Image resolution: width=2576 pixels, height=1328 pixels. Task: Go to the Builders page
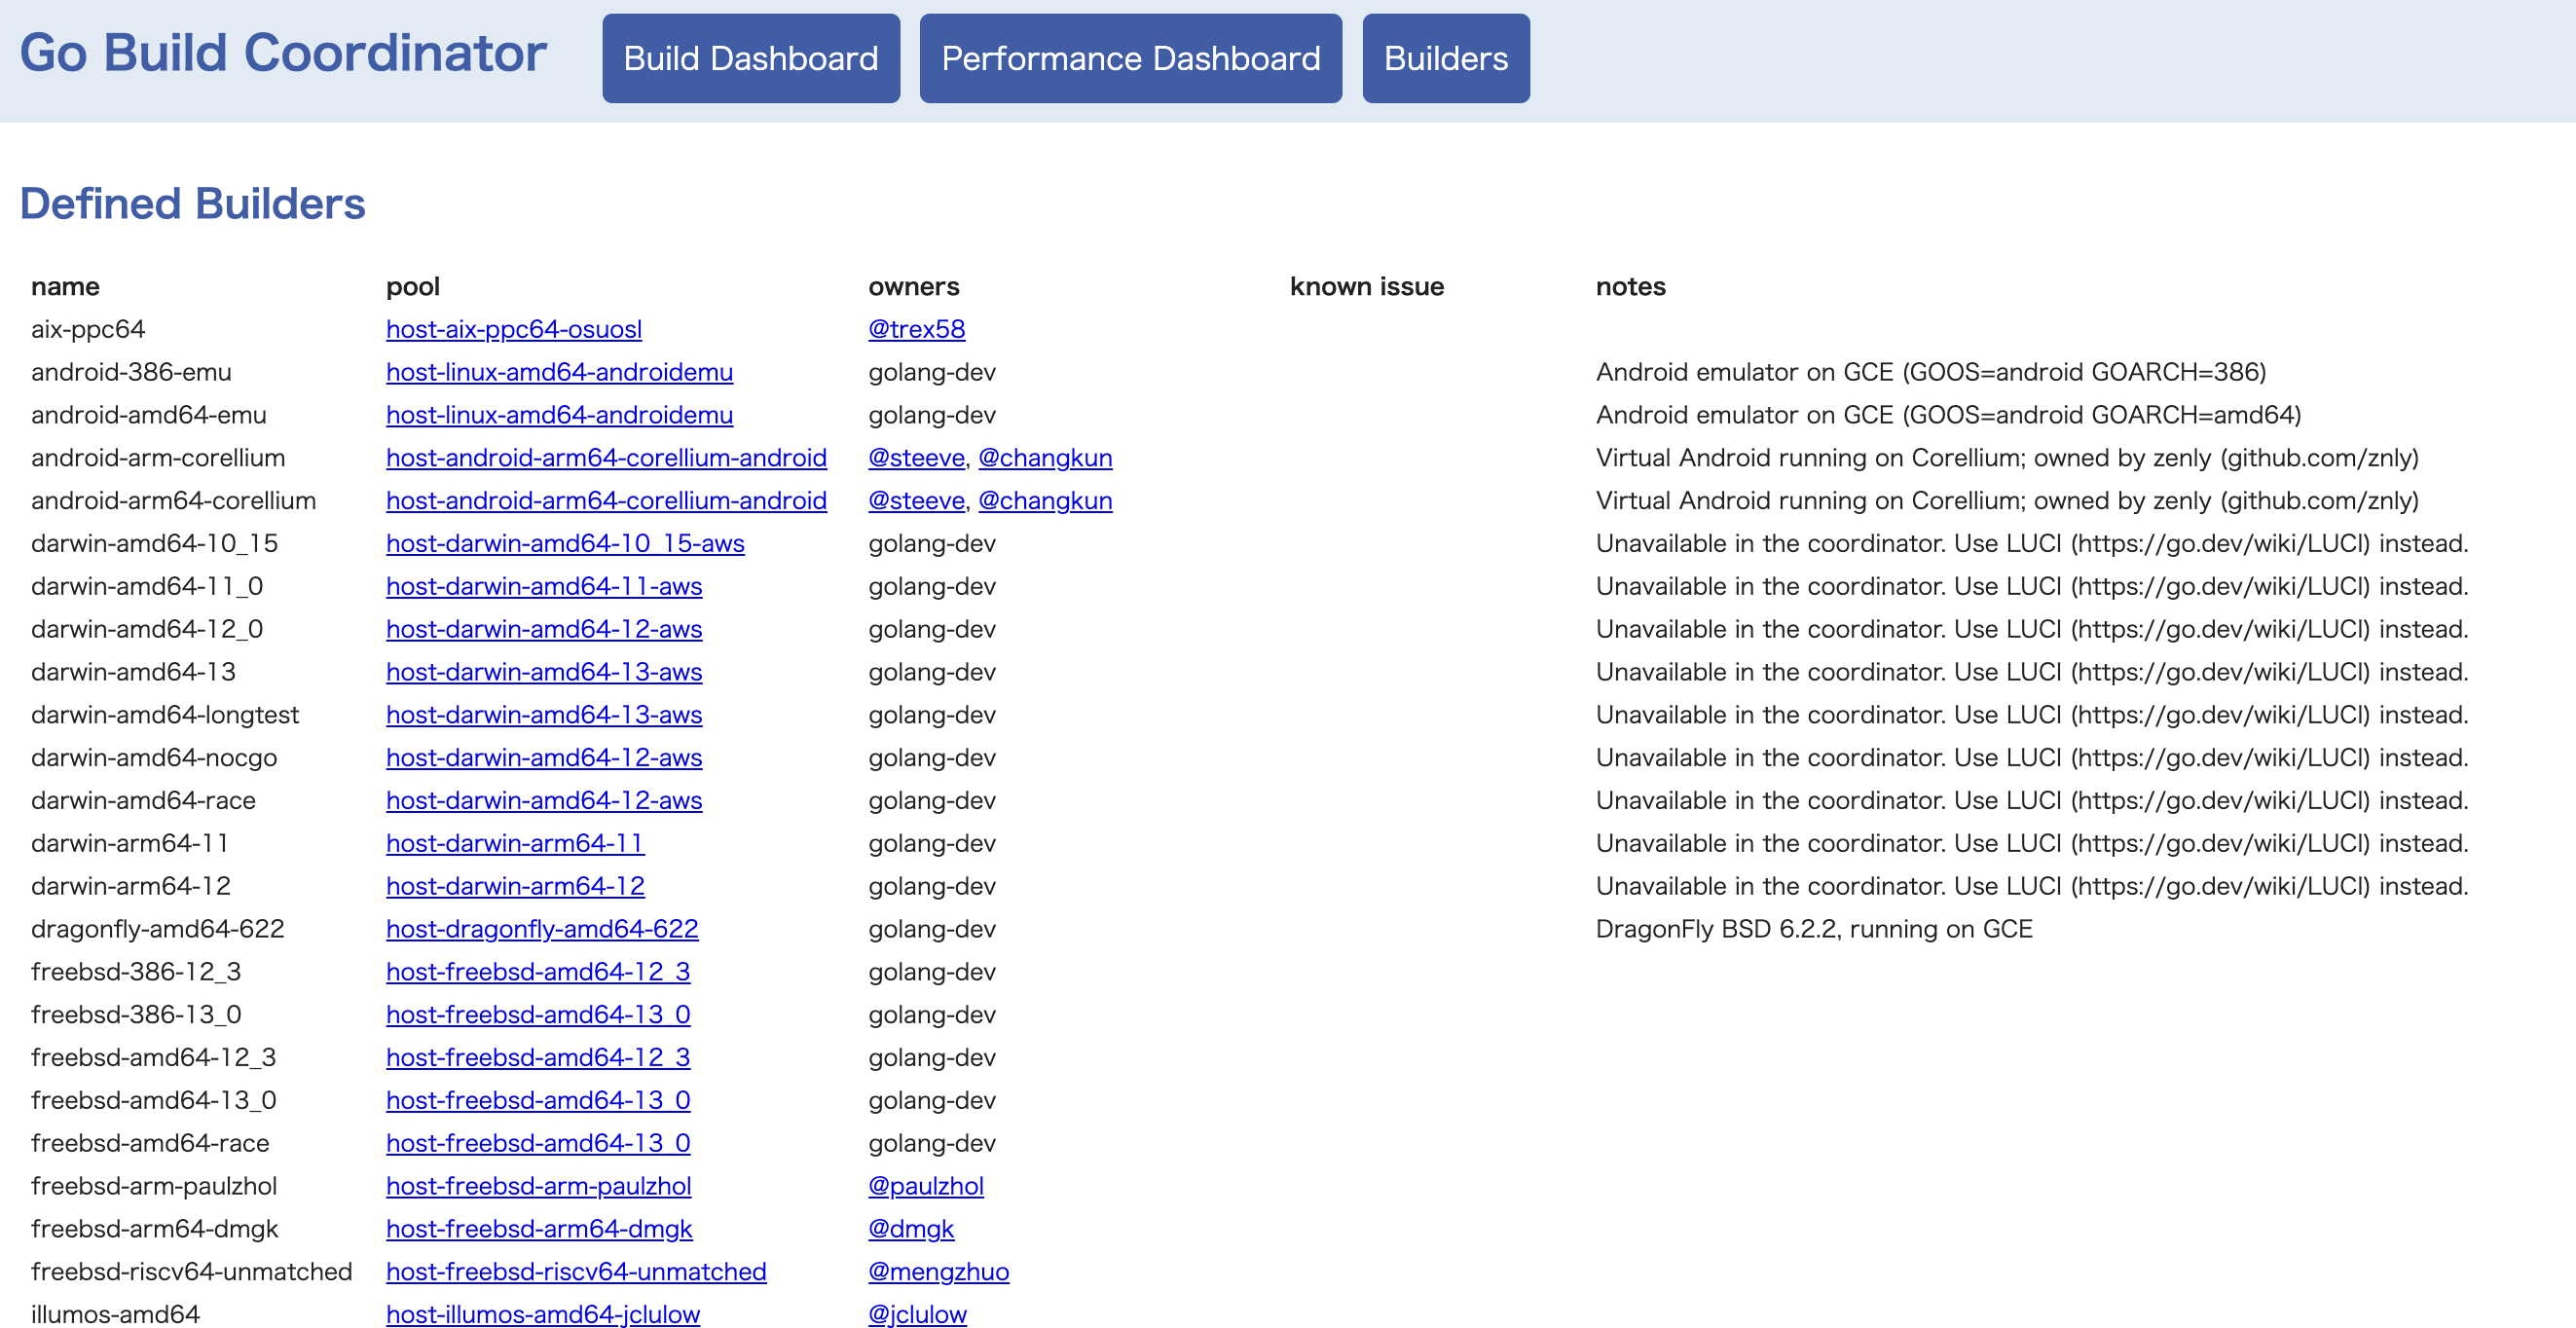(1445, 58)
